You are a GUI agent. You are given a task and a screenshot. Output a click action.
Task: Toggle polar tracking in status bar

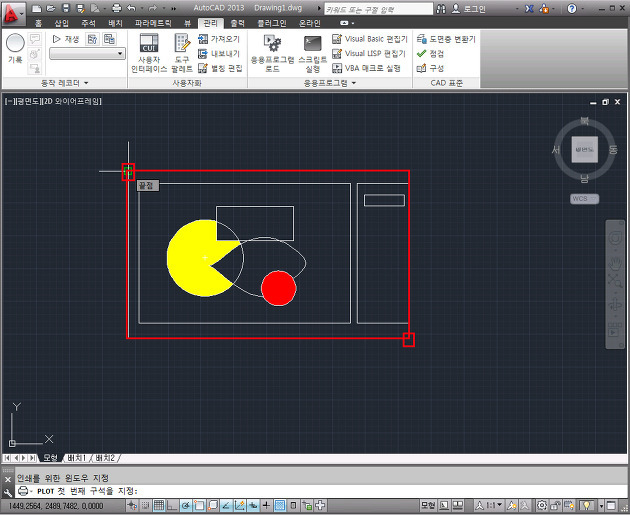(x=186, y=505)
